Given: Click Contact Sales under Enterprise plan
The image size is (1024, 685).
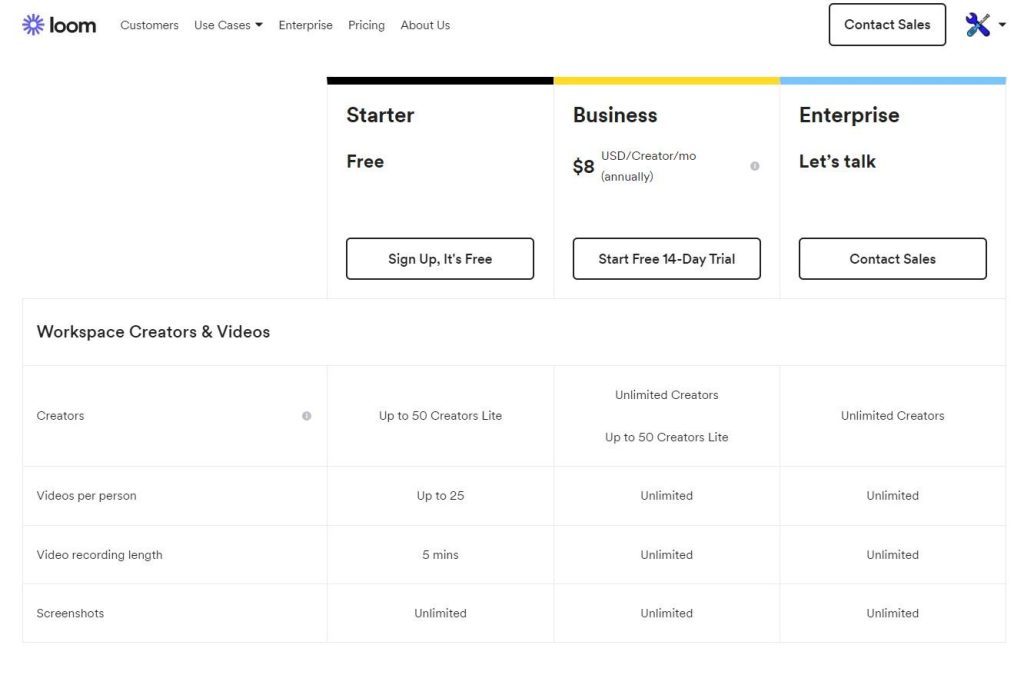Looking at the screenshot, I should click(x=892, y=259).
